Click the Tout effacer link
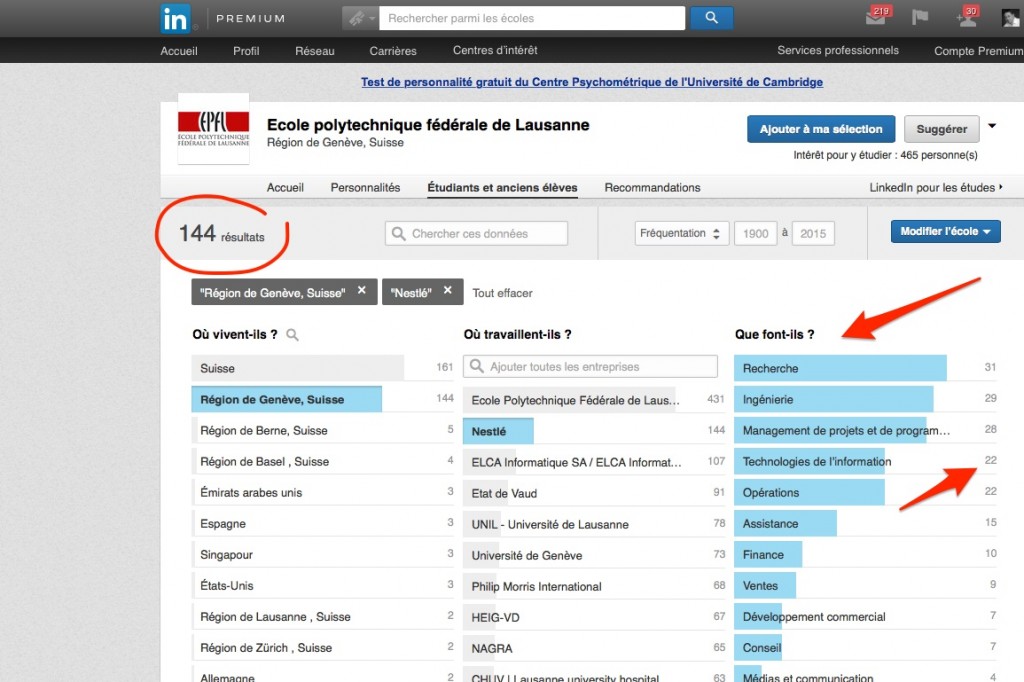 click(x=502, y=293)
